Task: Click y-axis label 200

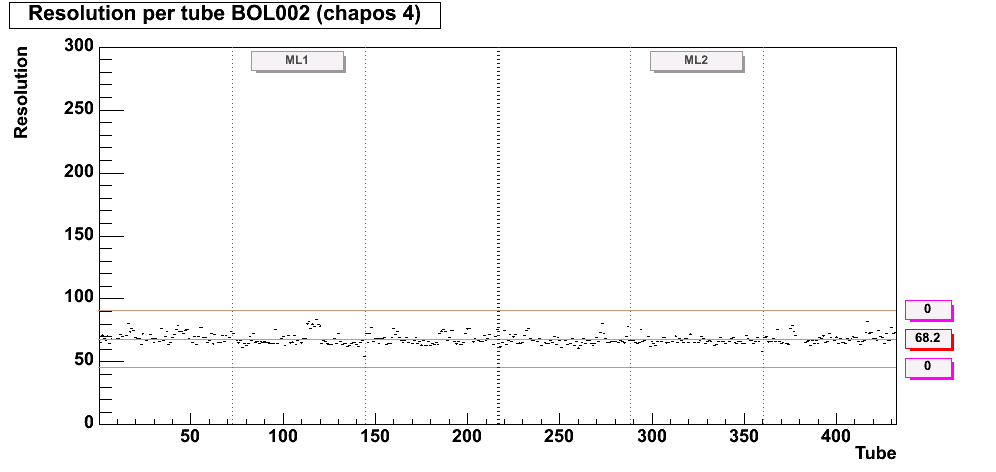Action: click(x=79, y=173)
